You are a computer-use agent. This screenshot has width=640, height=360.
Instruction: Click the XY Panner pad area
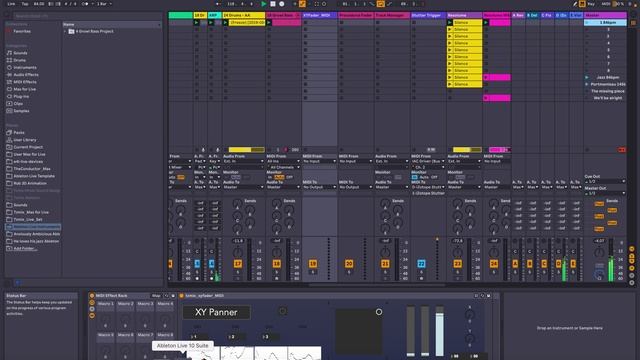coord(359,332)
